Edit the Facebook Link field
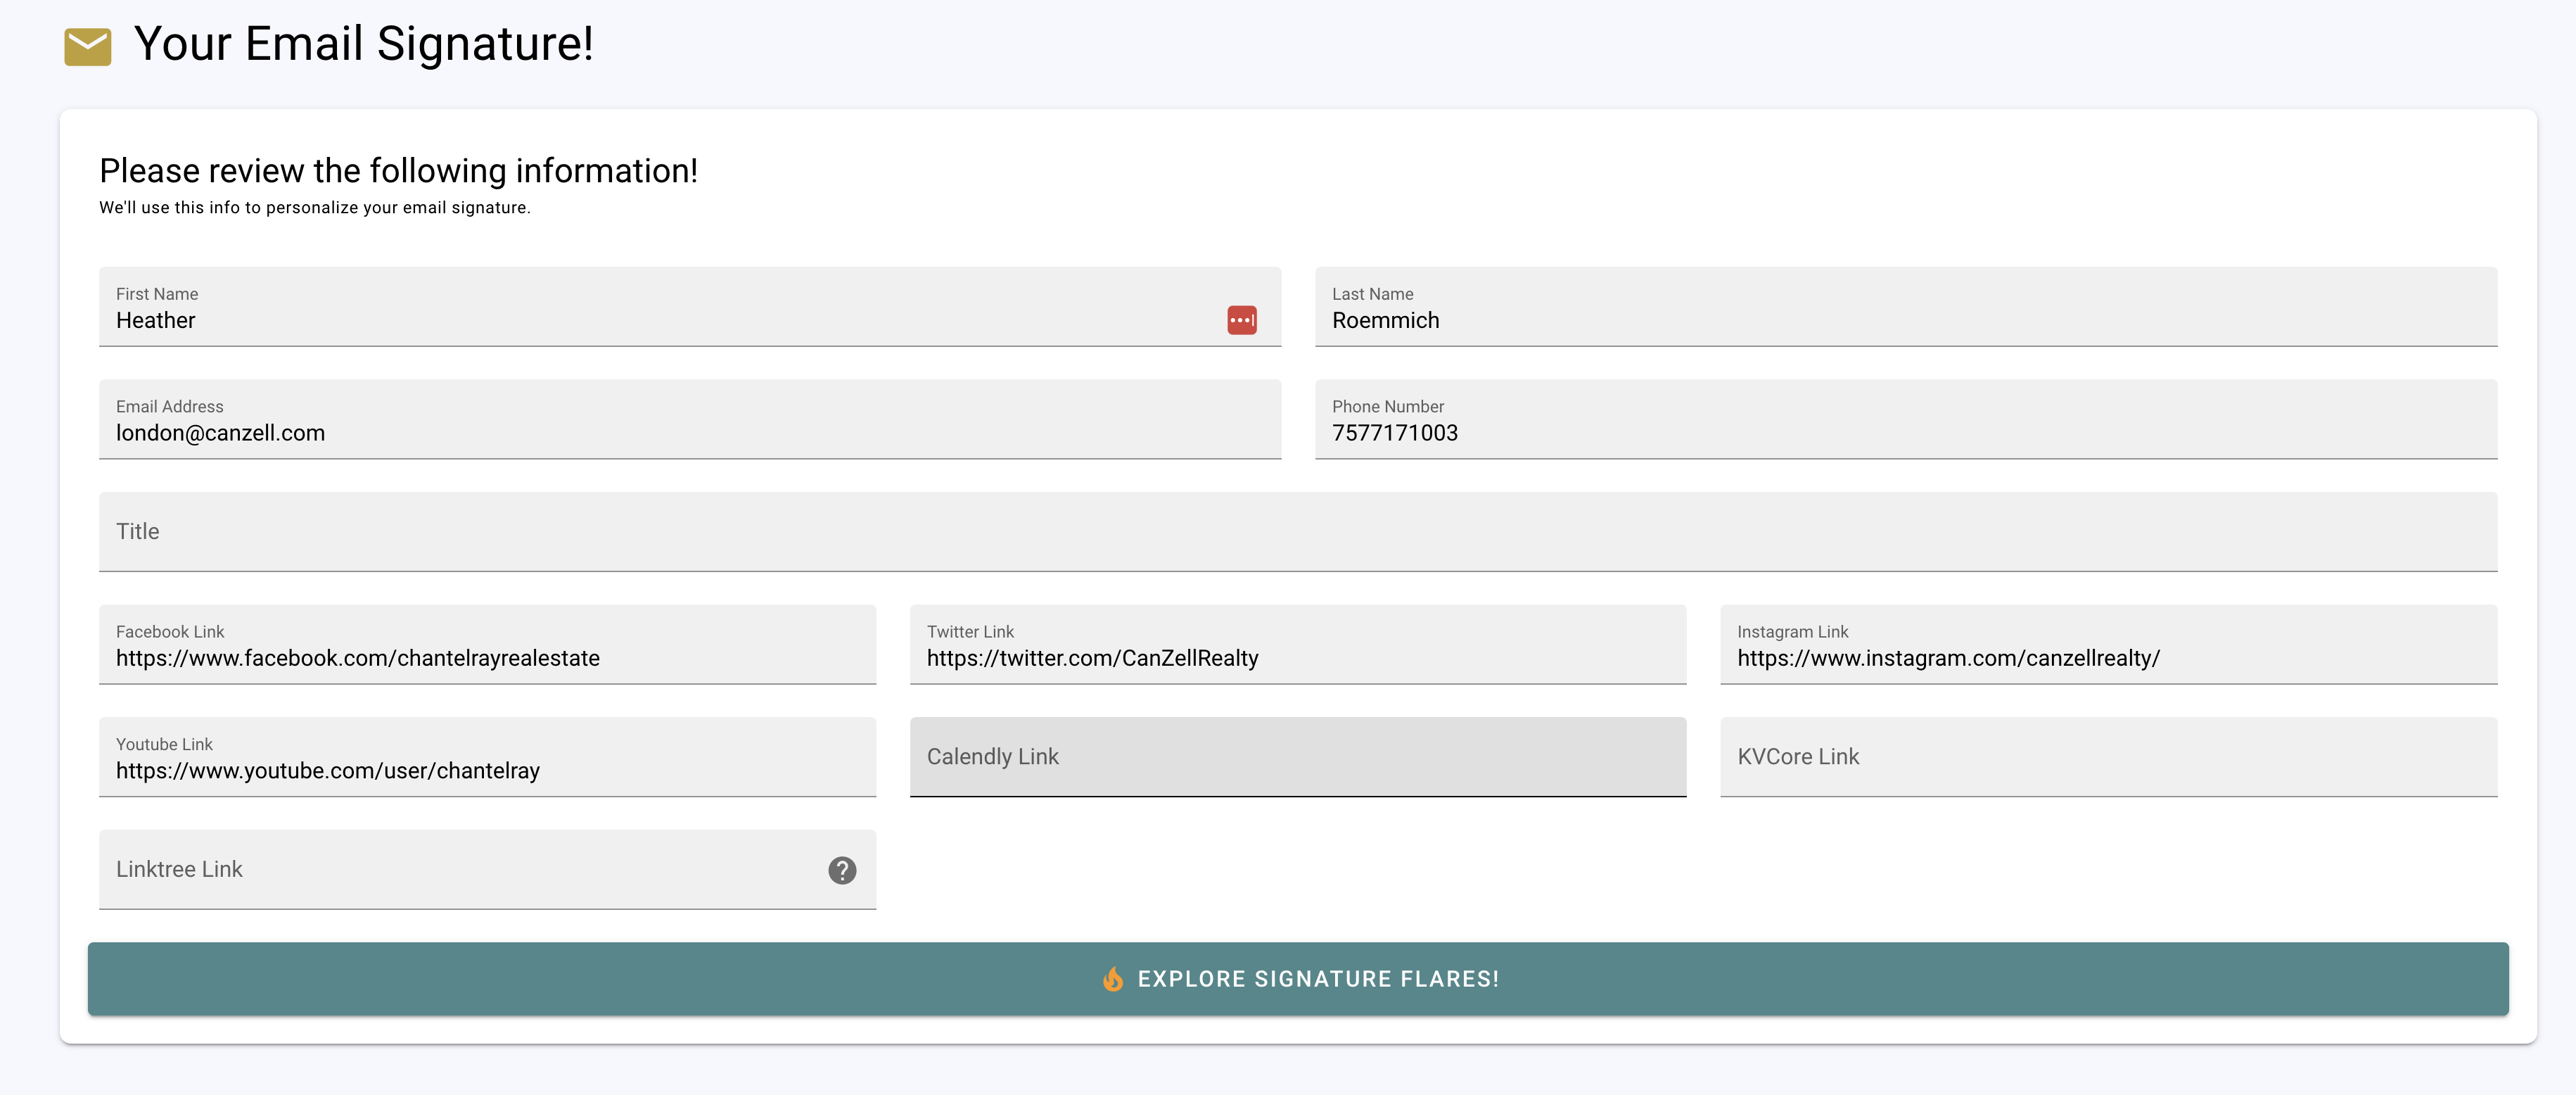This screenshot has width=2576, height=1095. coord(487,644)
